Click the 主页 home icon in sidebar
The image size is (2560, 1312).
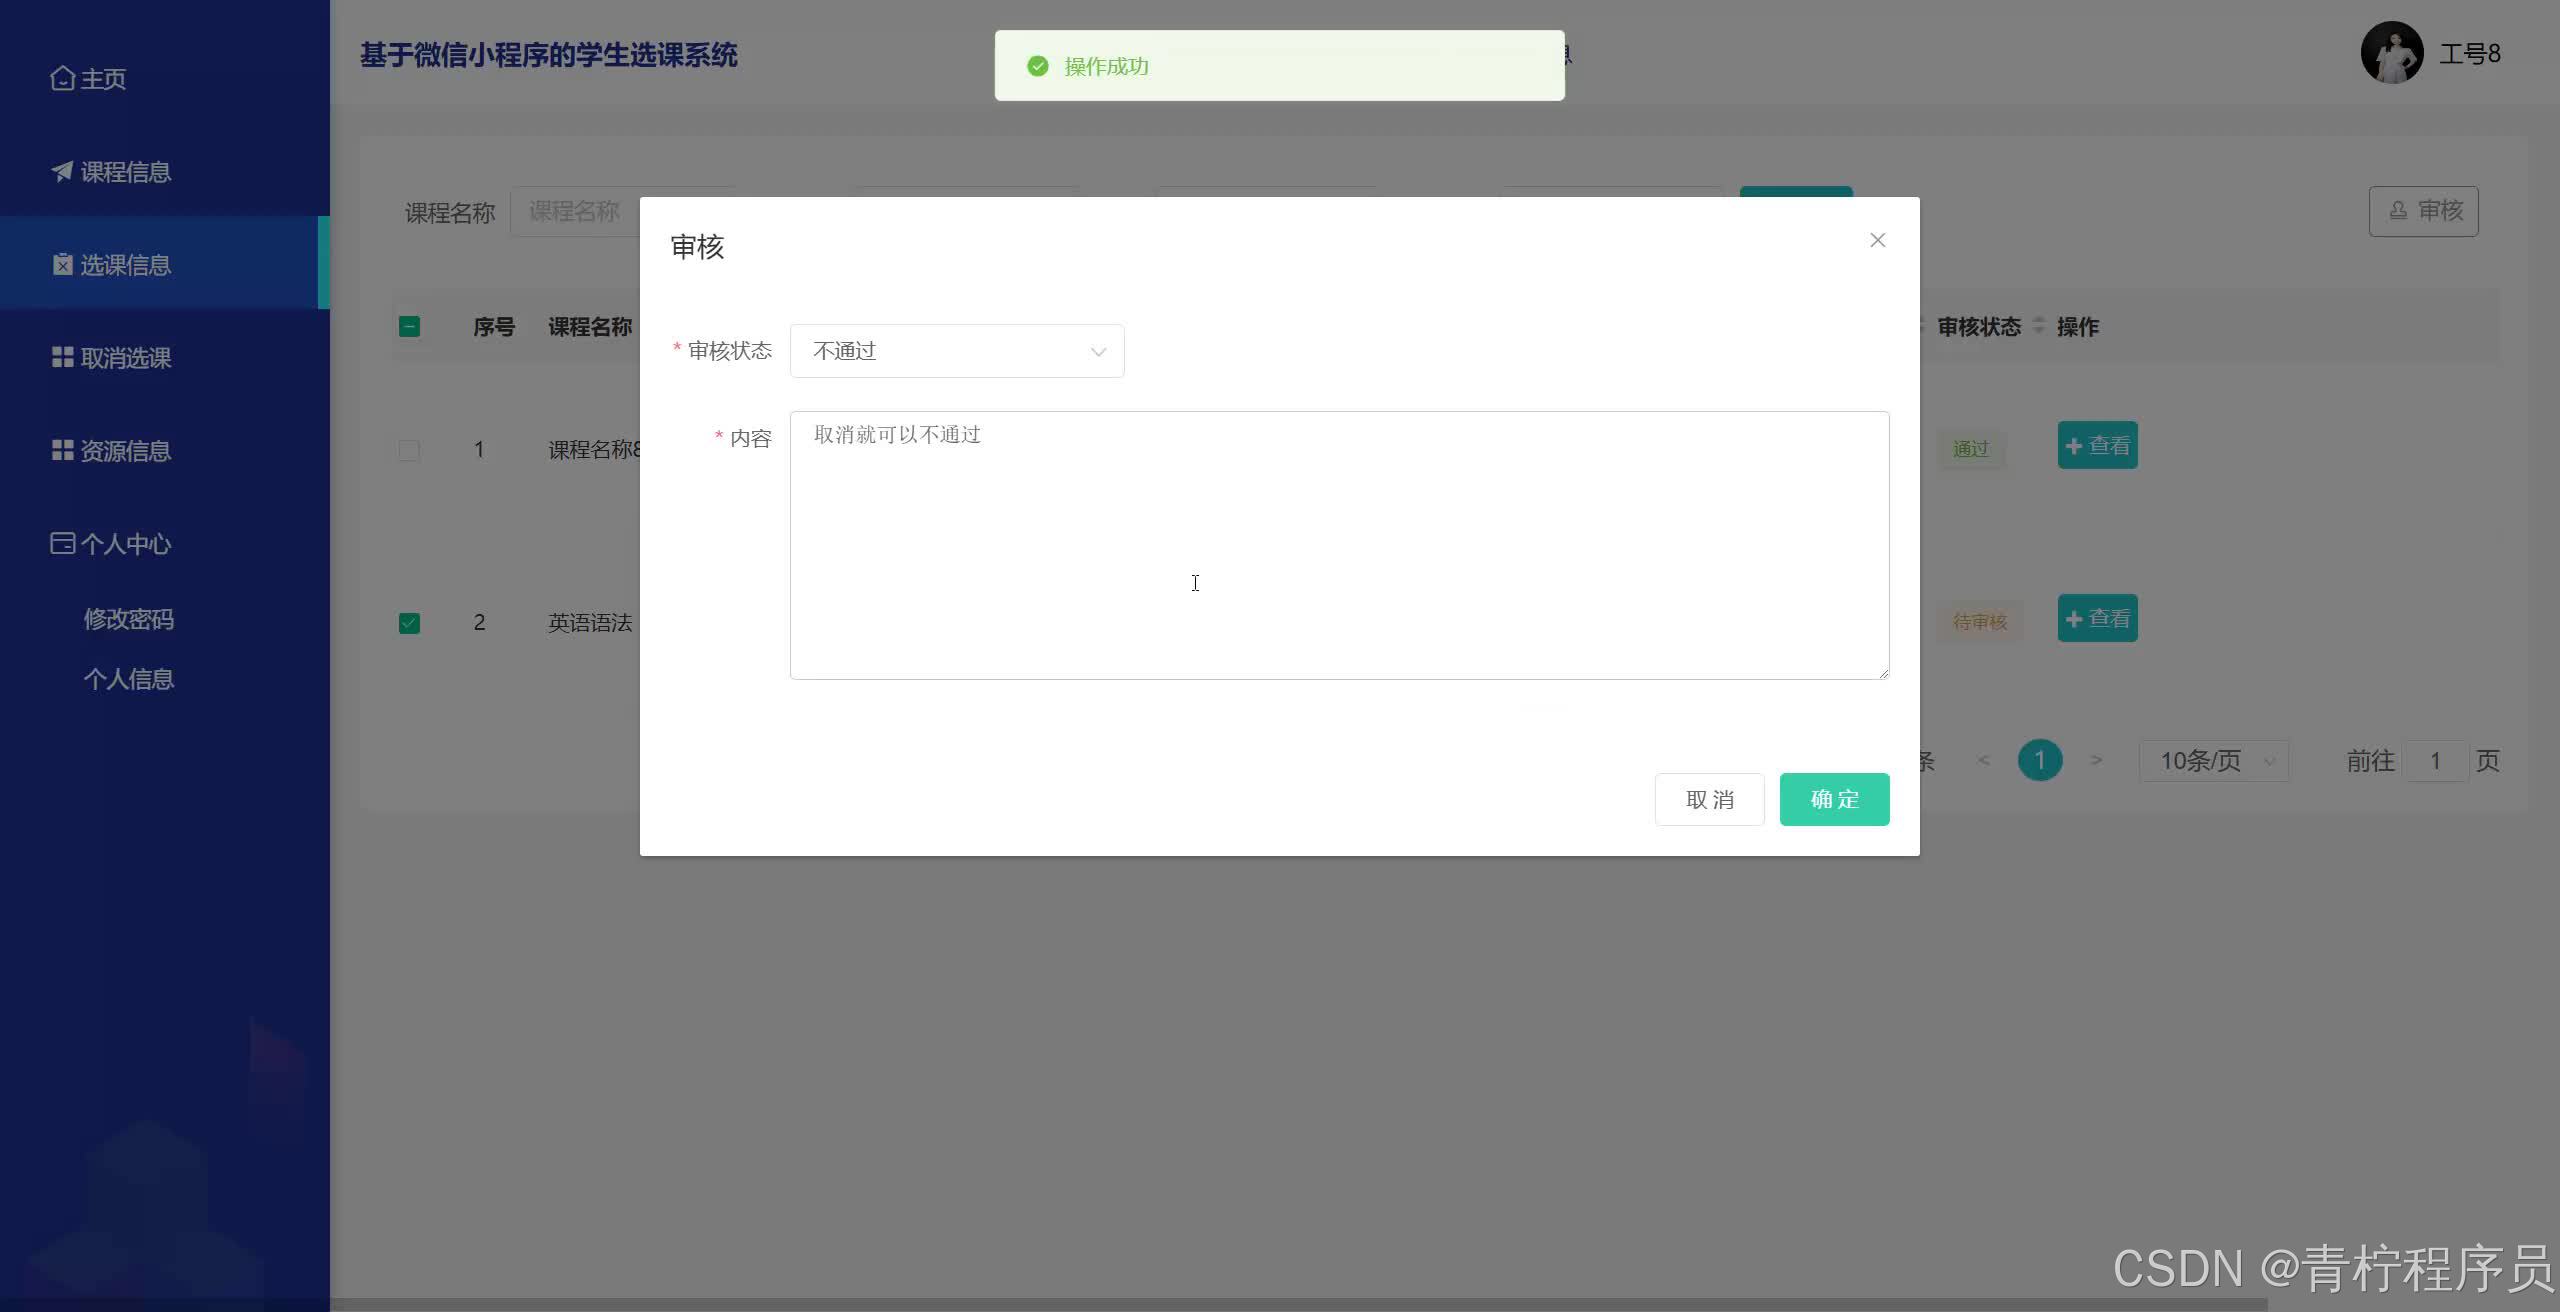63,77
